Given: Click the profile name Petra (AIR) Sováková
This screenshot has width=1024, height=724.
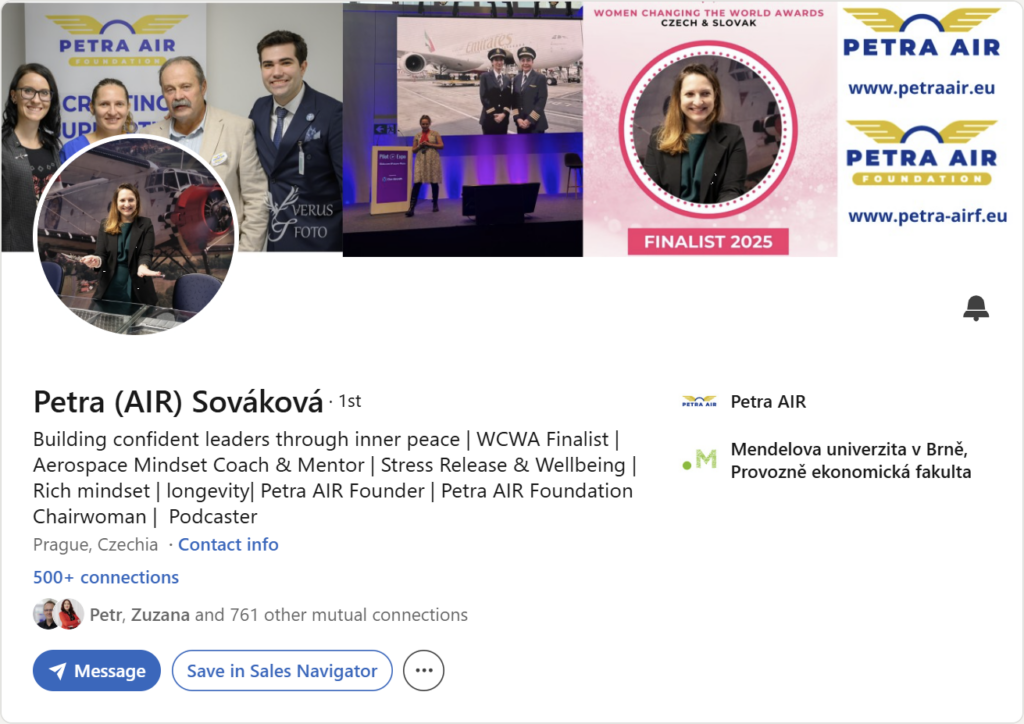Looking at the screenshot, I should click(x=178, y=401).
